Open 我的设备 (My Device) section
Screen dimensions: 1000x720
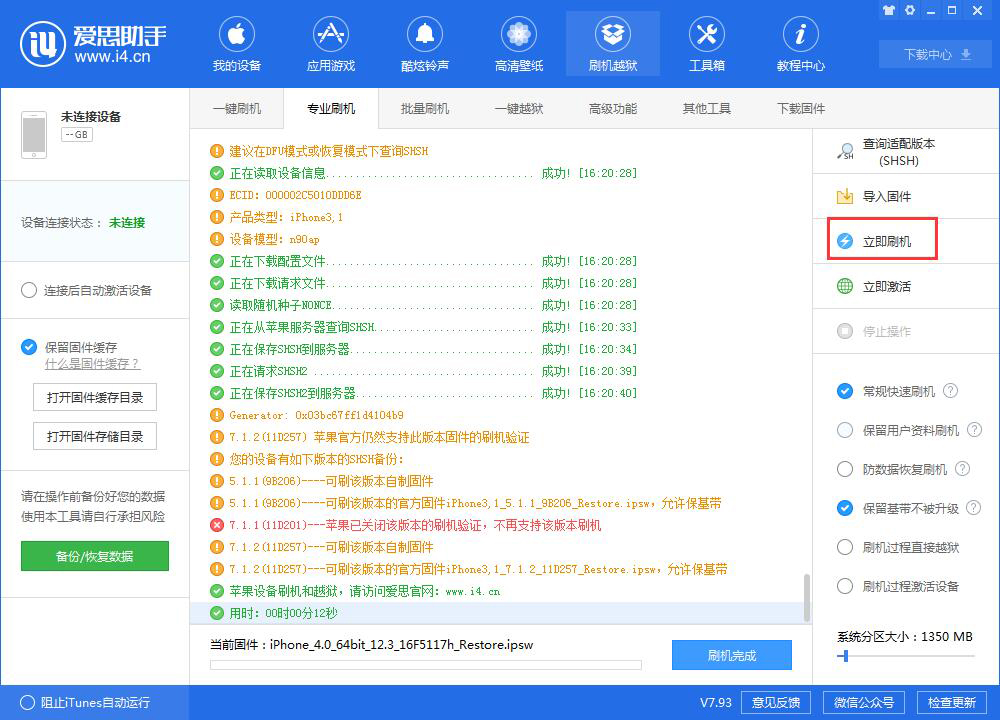click(x=237, y=45)
